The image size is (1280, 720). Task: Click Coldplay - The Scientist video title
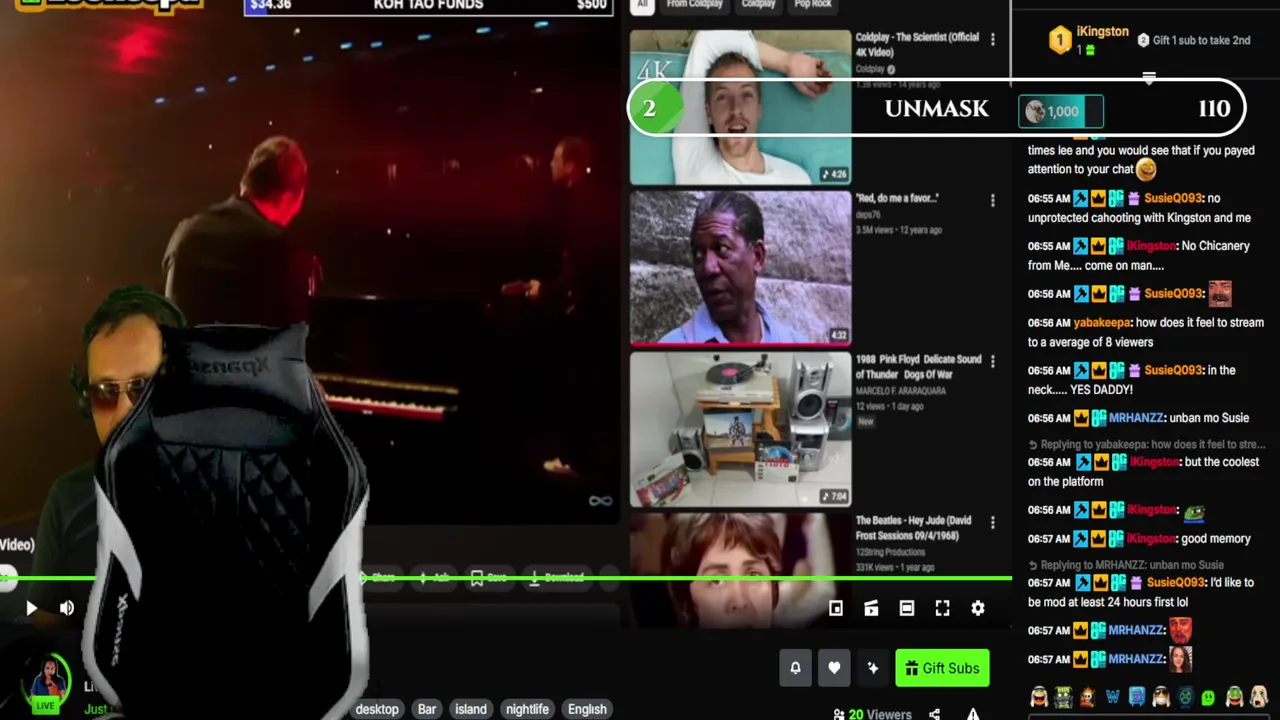(917, 44)
